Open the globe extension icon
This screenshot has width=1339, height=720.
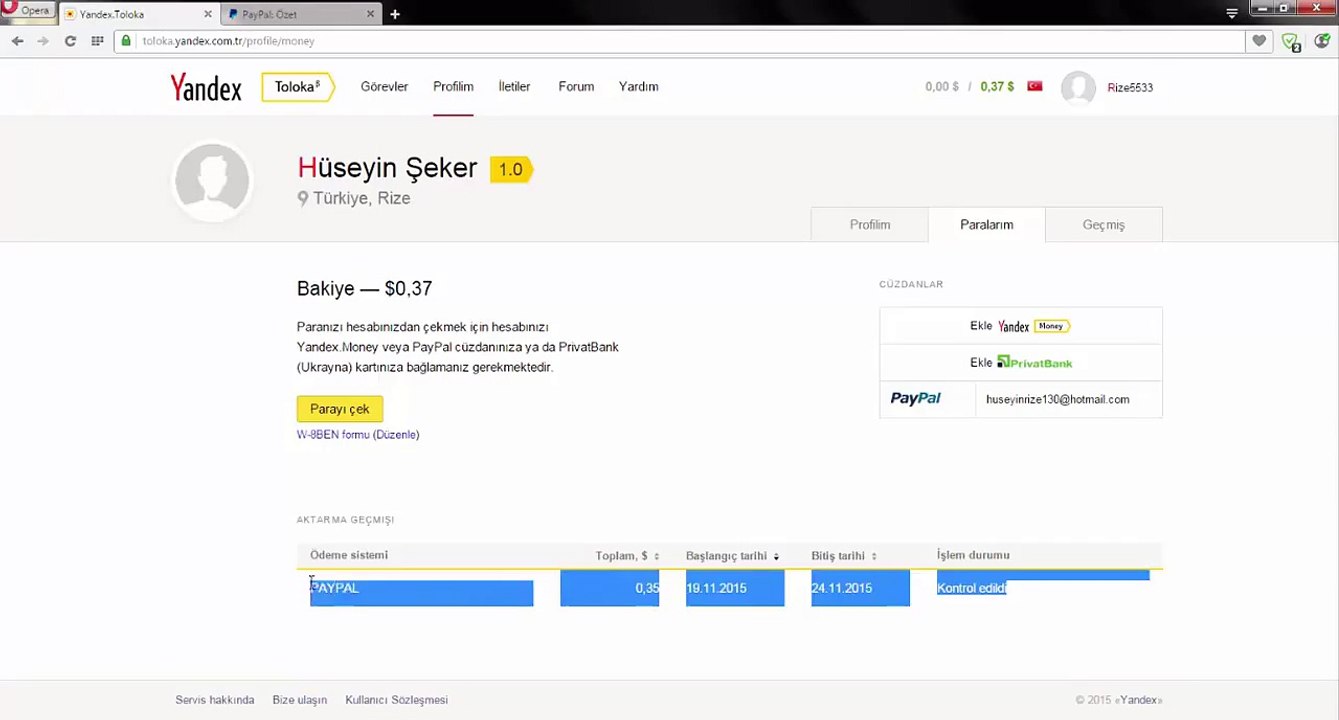1322,41
